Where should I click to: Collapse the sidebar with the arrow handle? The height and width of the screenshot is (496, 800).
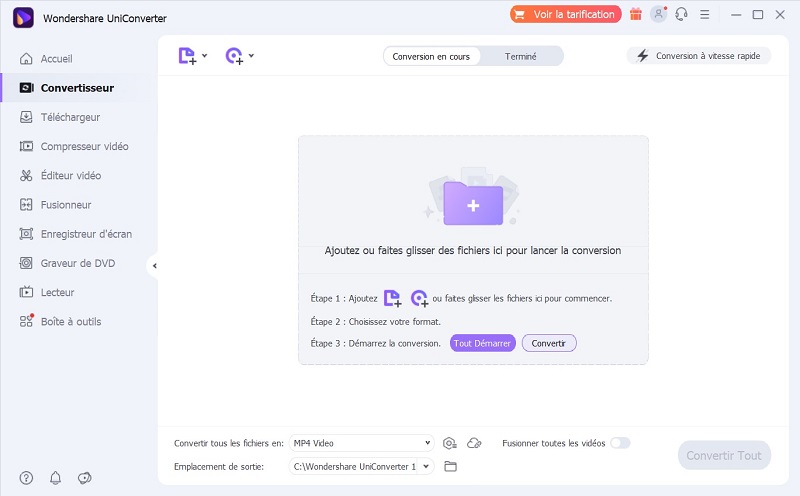(x=154, y=265)
